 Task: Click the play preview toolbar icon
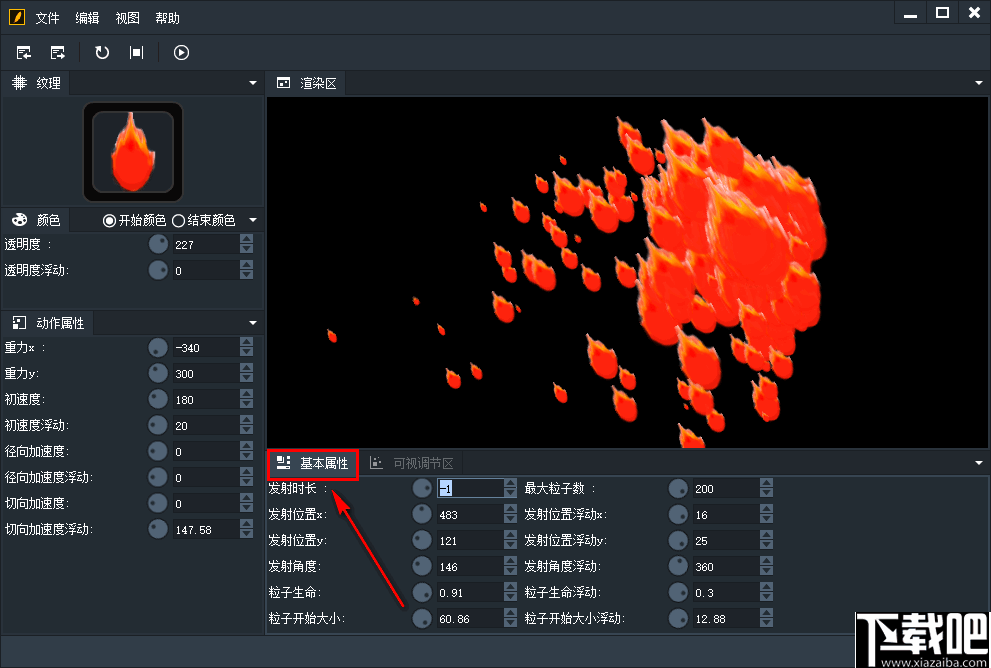click(181, 52)
